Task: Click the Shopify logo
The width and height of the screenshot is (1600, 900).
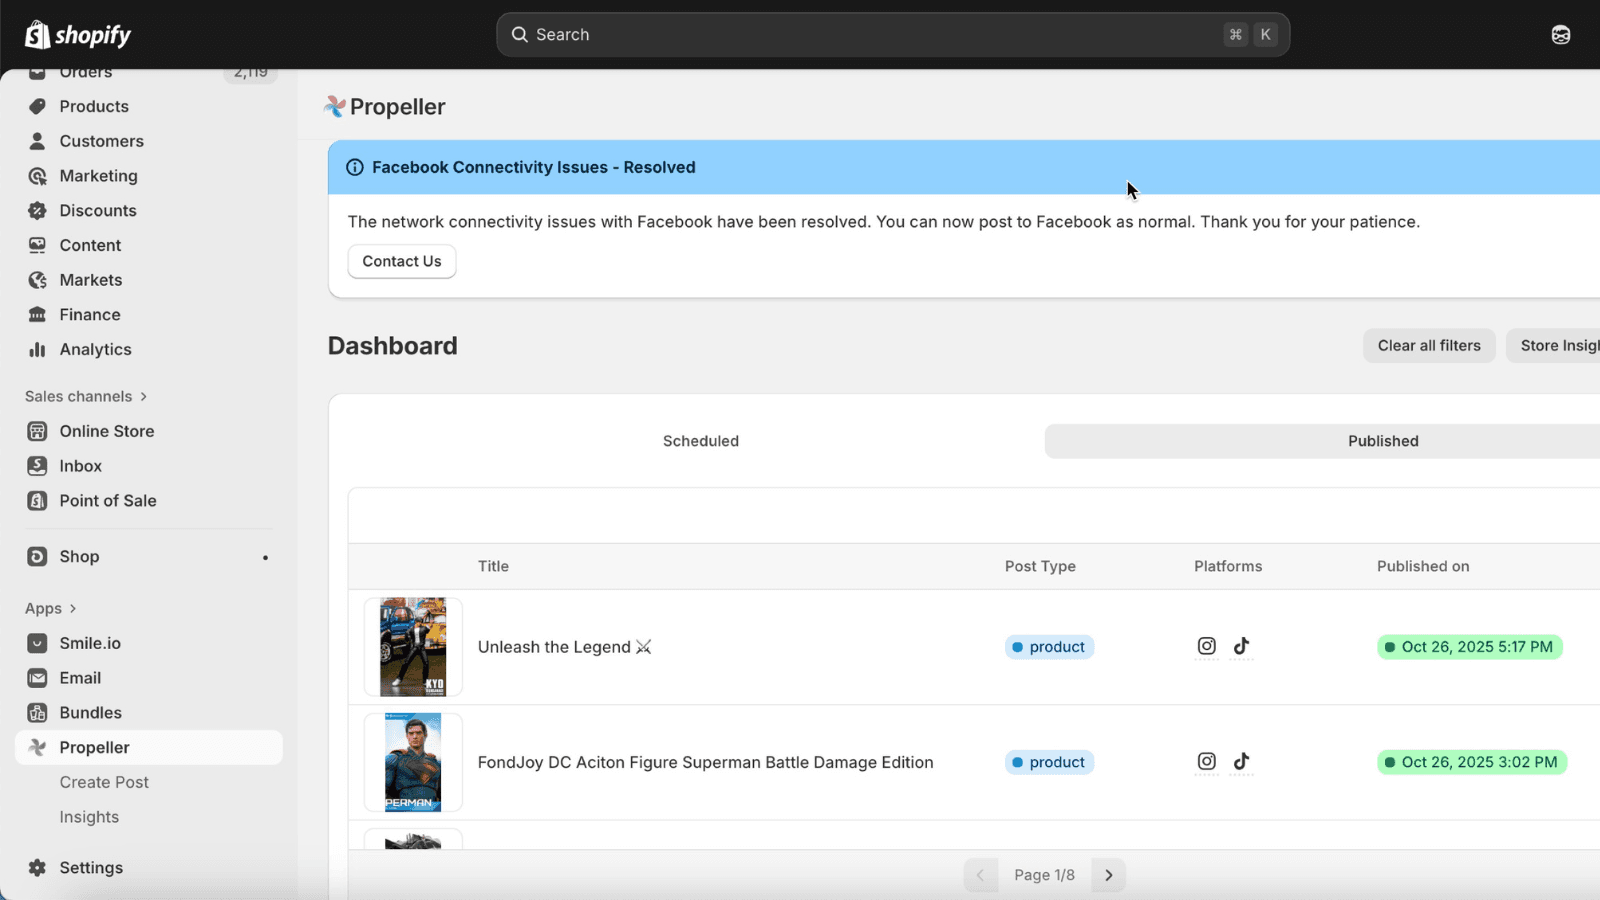Action: point(78,34)
